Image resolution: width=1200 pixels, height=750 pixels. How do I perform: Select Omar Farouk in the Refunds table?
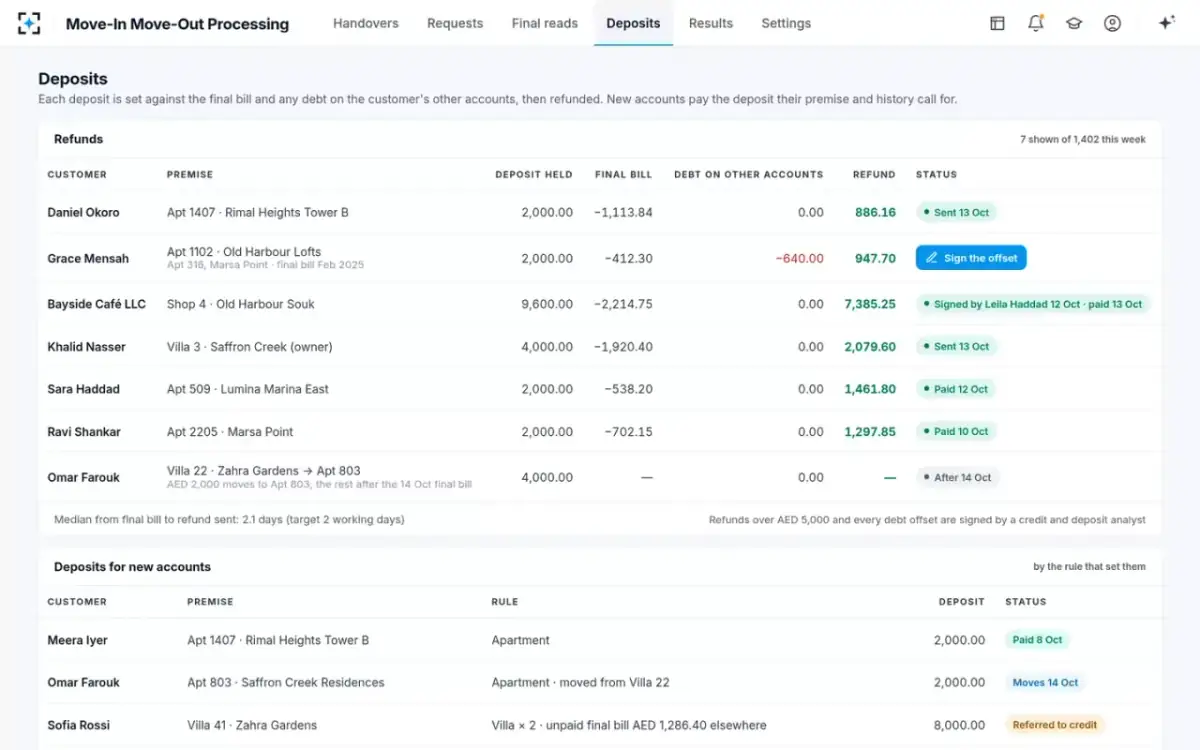pos(83,477)
